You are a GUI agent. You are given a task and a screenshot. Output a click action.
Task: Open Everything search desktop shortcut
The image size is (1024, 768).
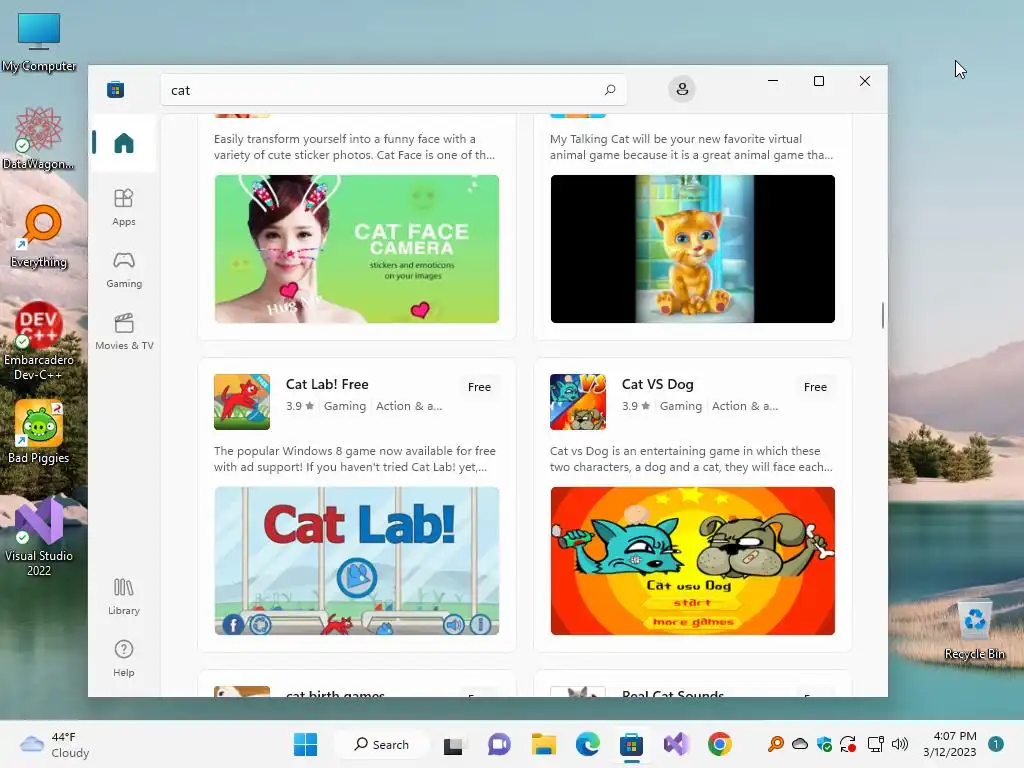39,237
